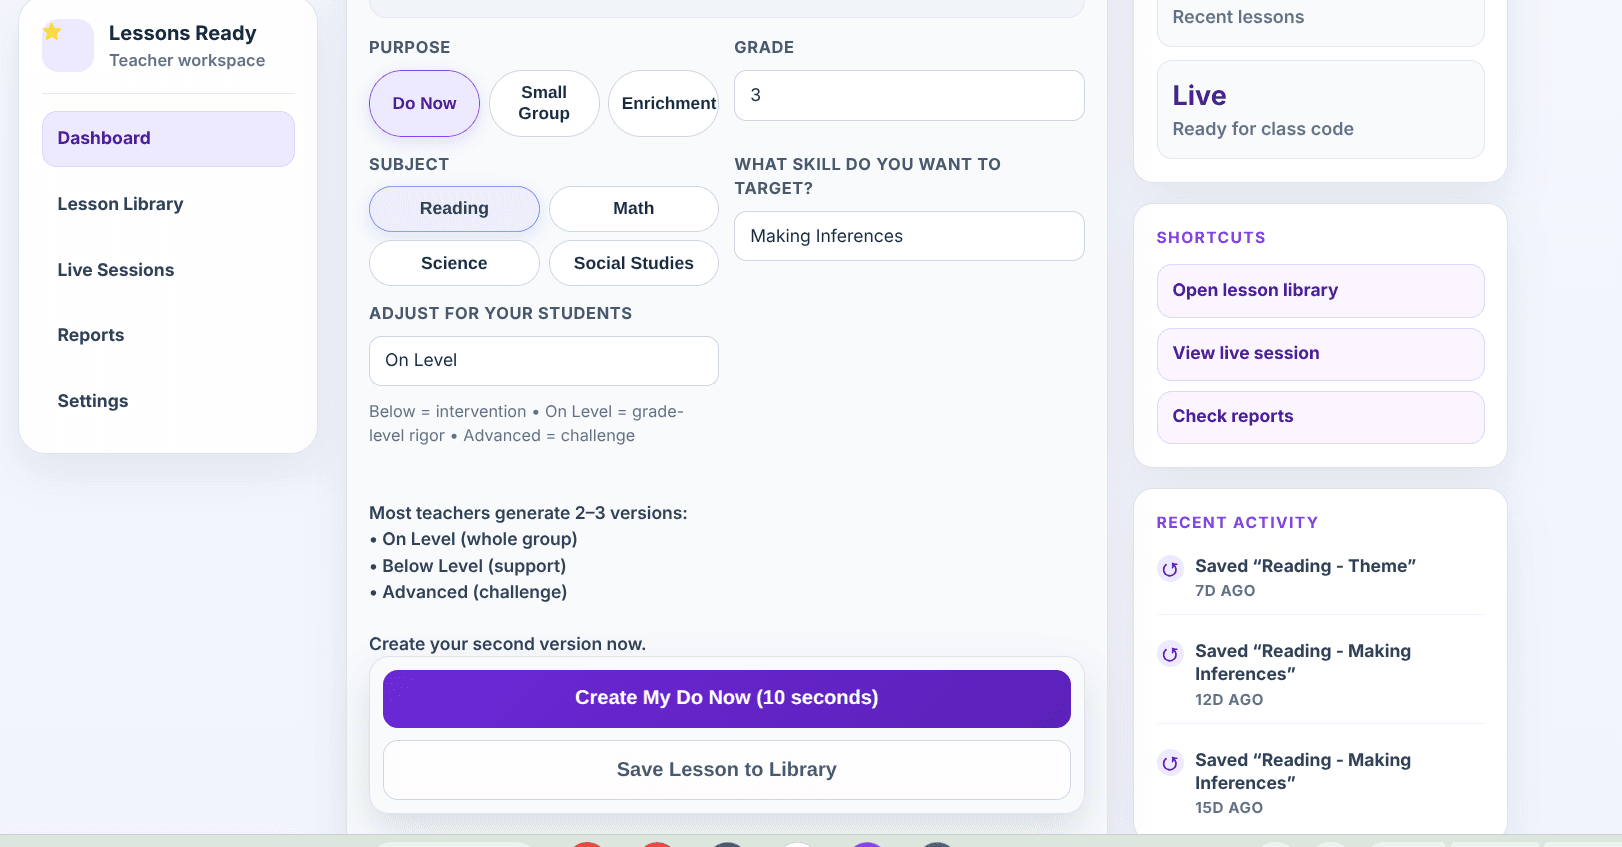Click the Create your second version now text
The image size is (1622, 847).
pos(507,644)
